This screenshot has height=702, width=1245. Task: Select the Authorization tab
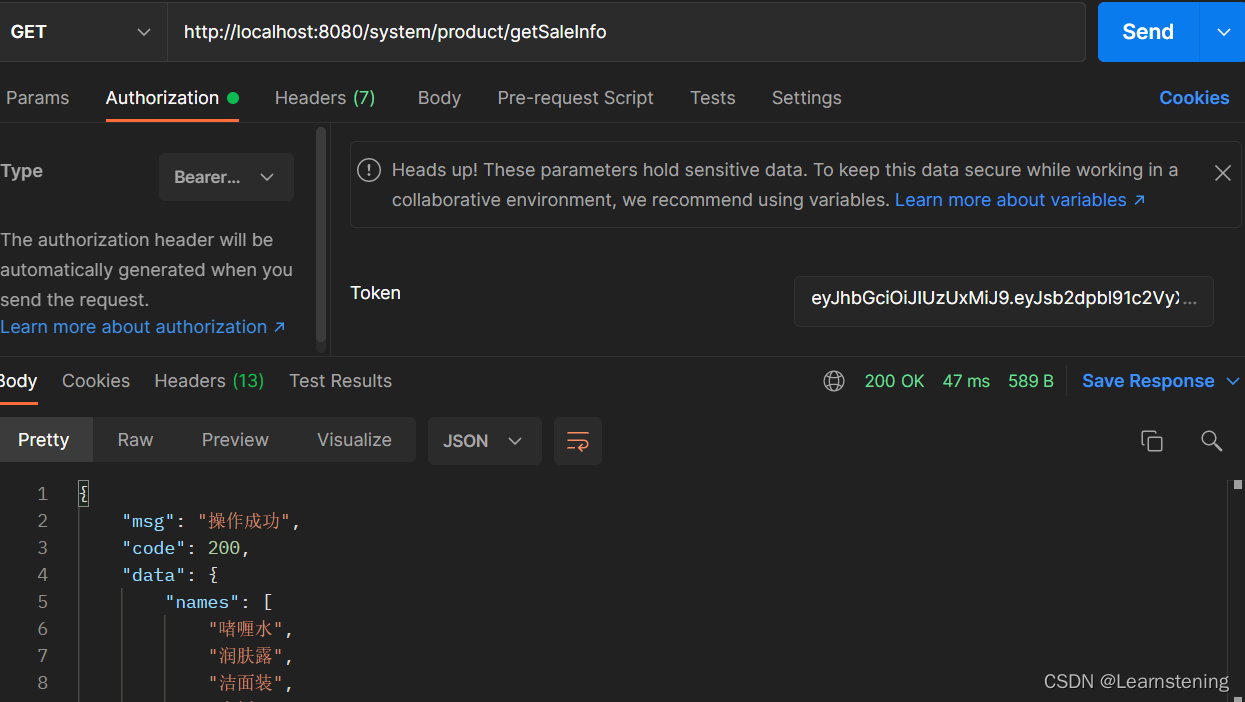tap(172, 98)
